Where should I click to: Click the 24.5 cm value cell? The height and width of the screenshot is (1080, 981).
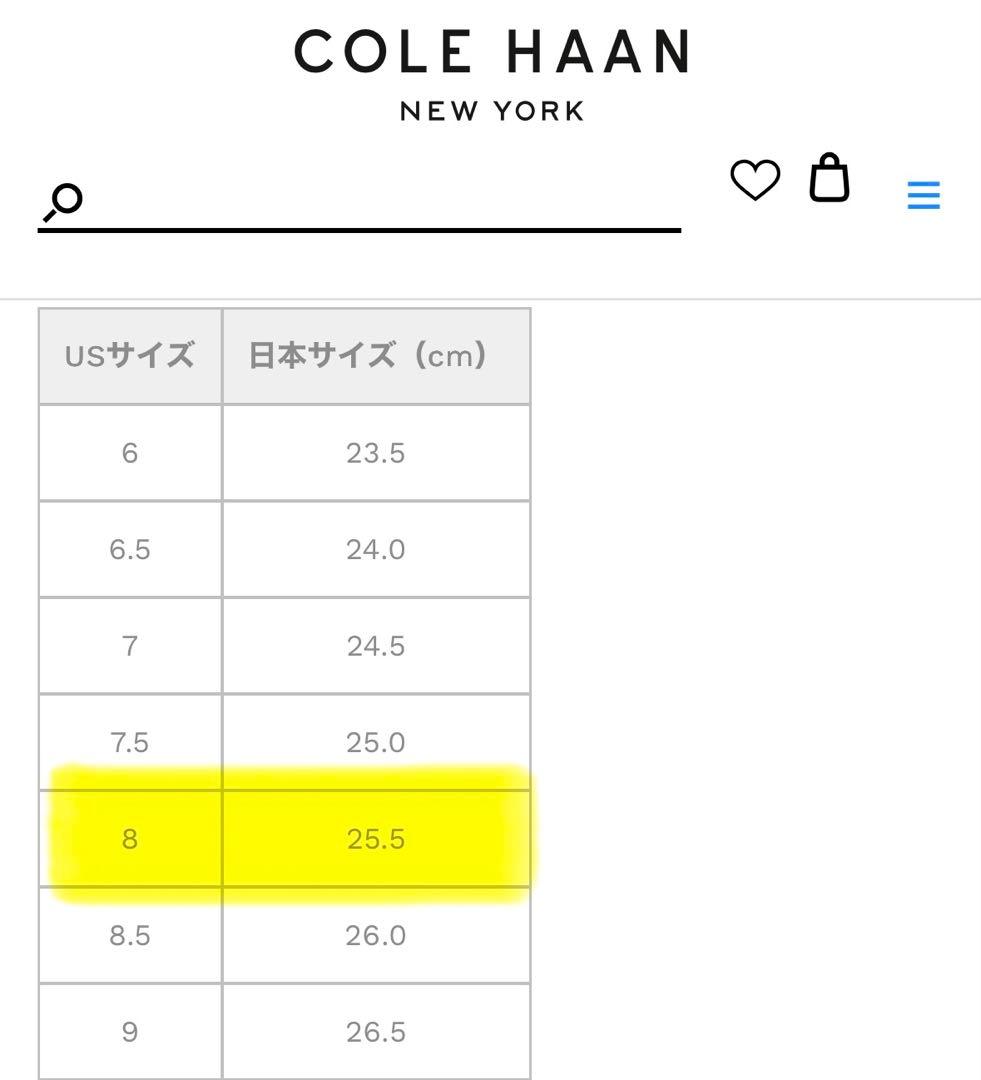pyautogui.click(x=376, y=645)
